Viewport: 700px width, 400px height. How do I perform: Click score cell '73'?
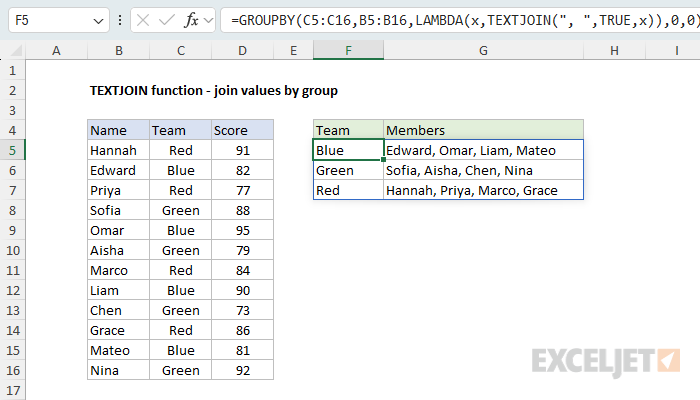pos(242,310)
